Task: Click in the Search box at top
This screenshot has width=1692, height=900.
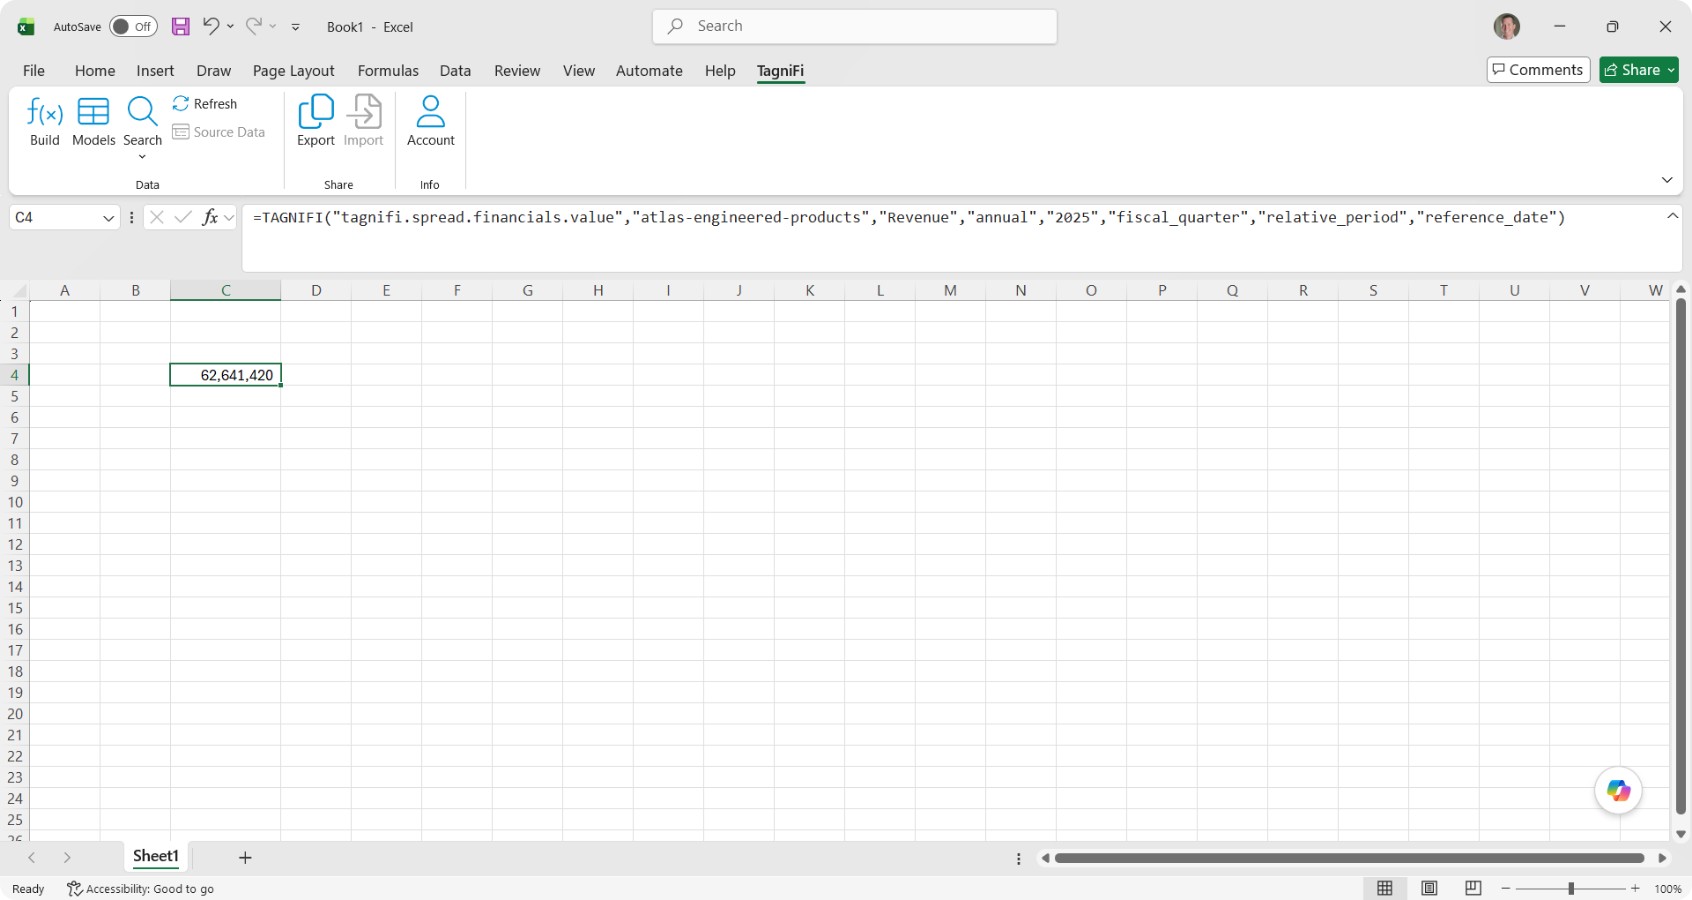Action: pyautogui.click(x=855, y=26)
